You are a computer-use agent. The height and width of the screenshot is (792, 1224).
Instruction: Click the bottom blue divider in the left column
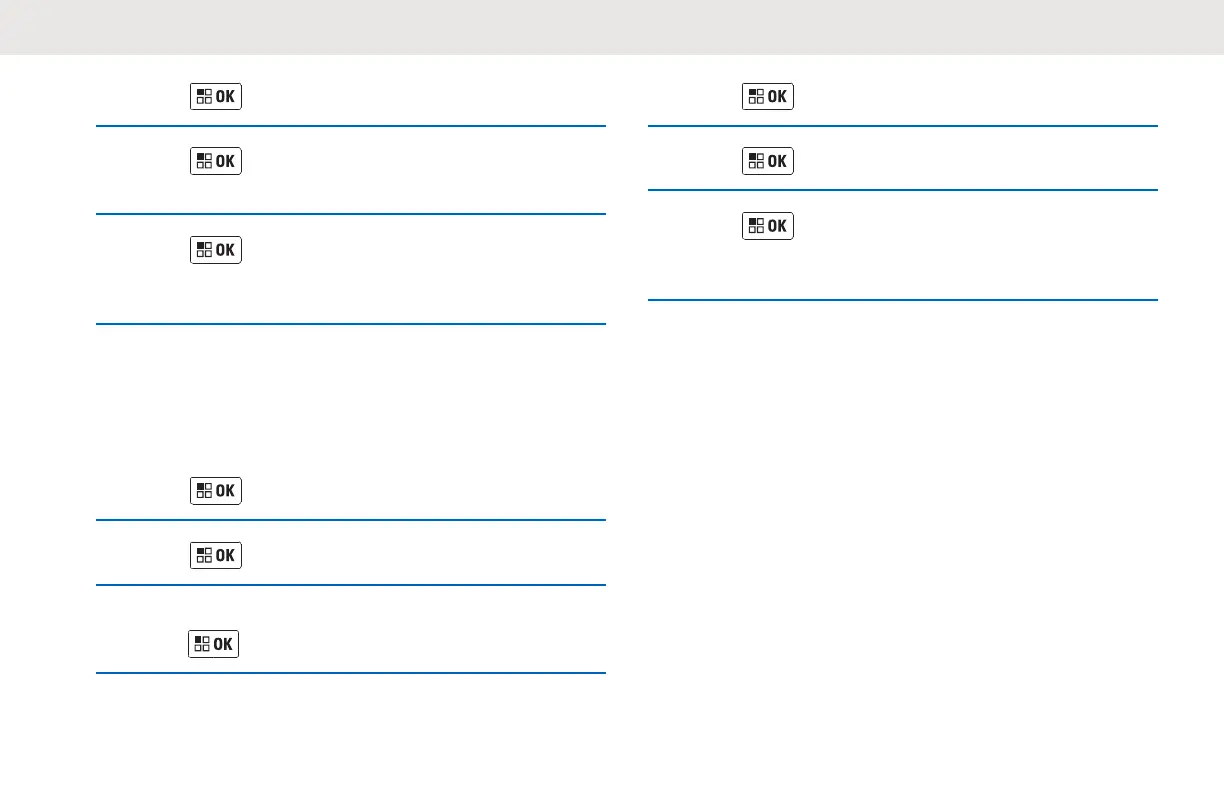(x=351, y=673)
